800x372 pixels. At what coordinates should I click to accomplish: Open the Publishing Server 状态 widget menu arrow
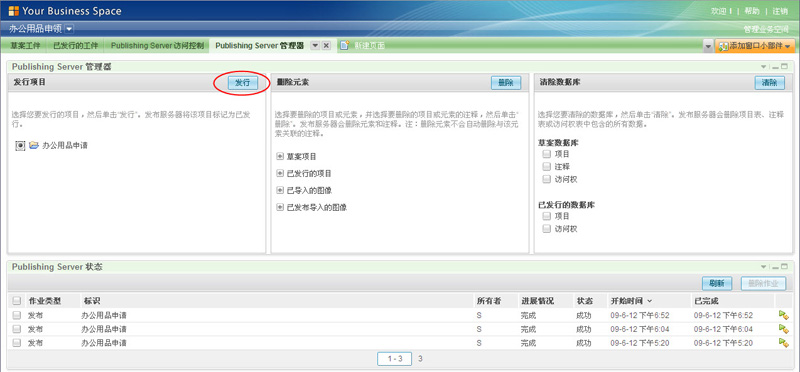pos(764,267)
